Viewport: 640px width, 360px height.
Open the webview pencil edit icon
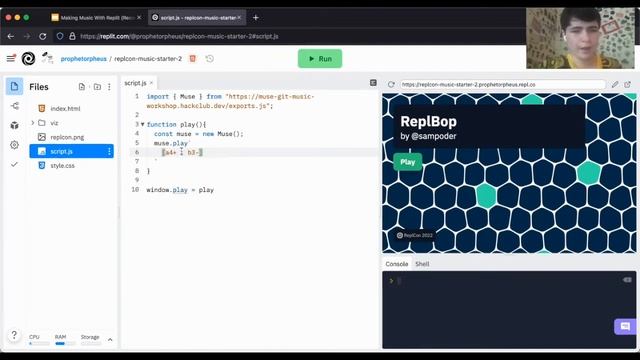pyautogui.click(x=615, y=84)
